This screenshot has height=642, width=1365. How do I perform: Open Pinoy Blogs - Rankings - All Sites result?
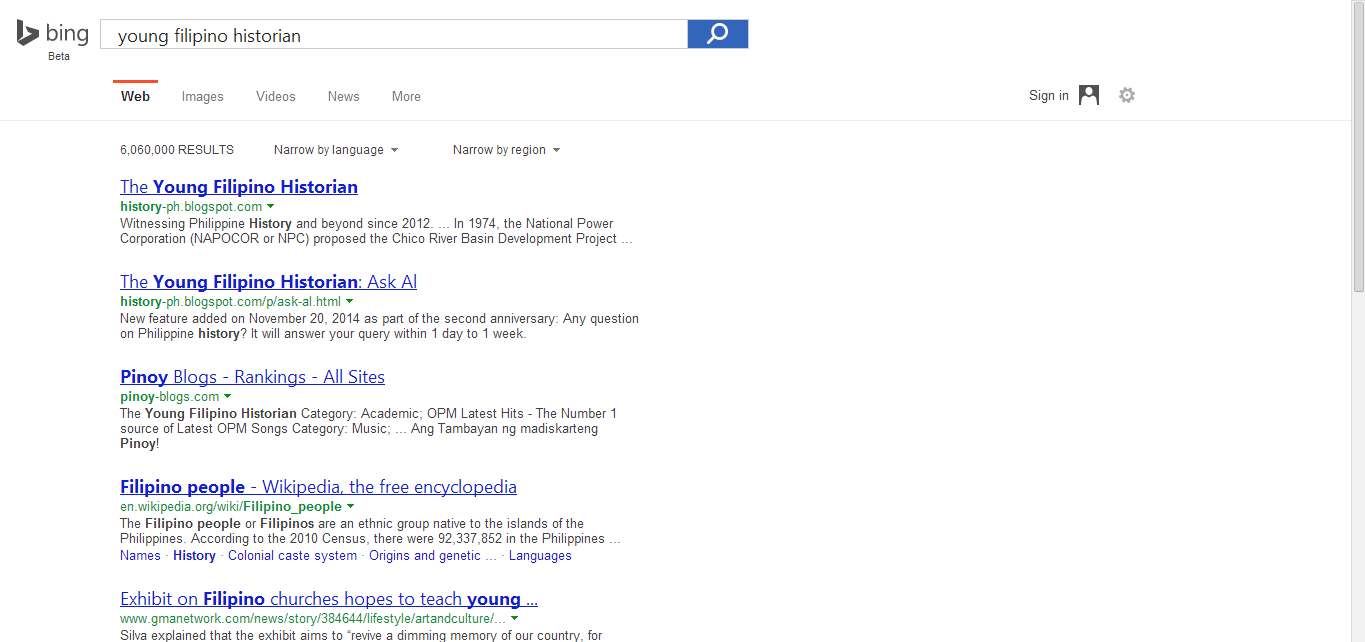252,377
